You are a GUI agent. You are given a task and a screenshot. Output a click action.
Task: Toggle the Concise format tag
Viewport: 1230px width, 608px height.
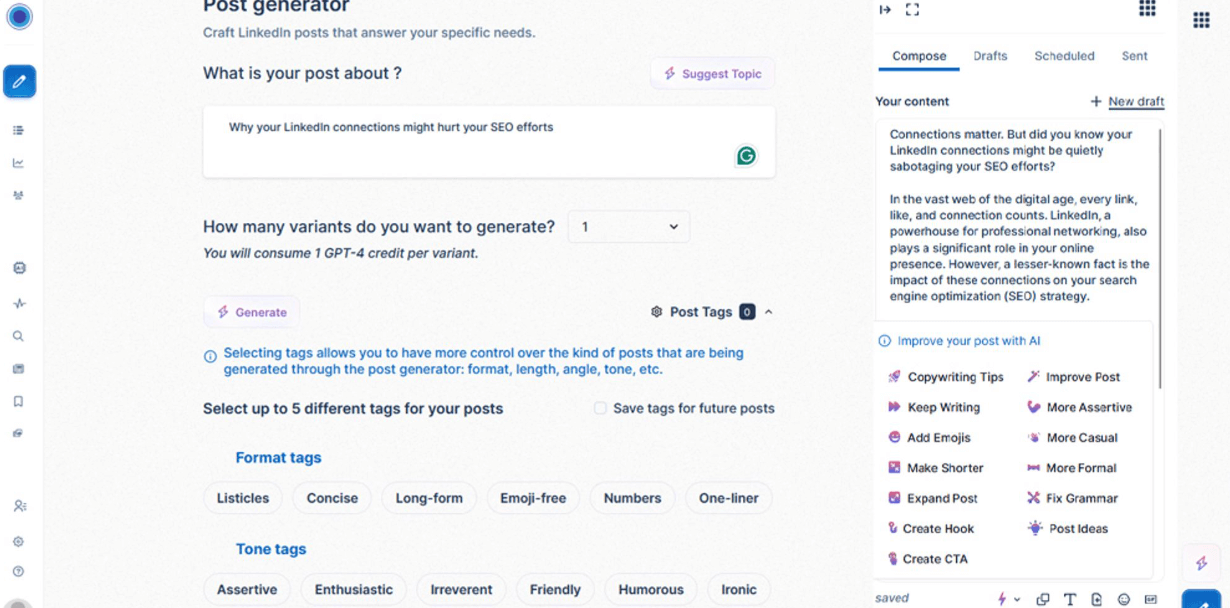(332, 498)
